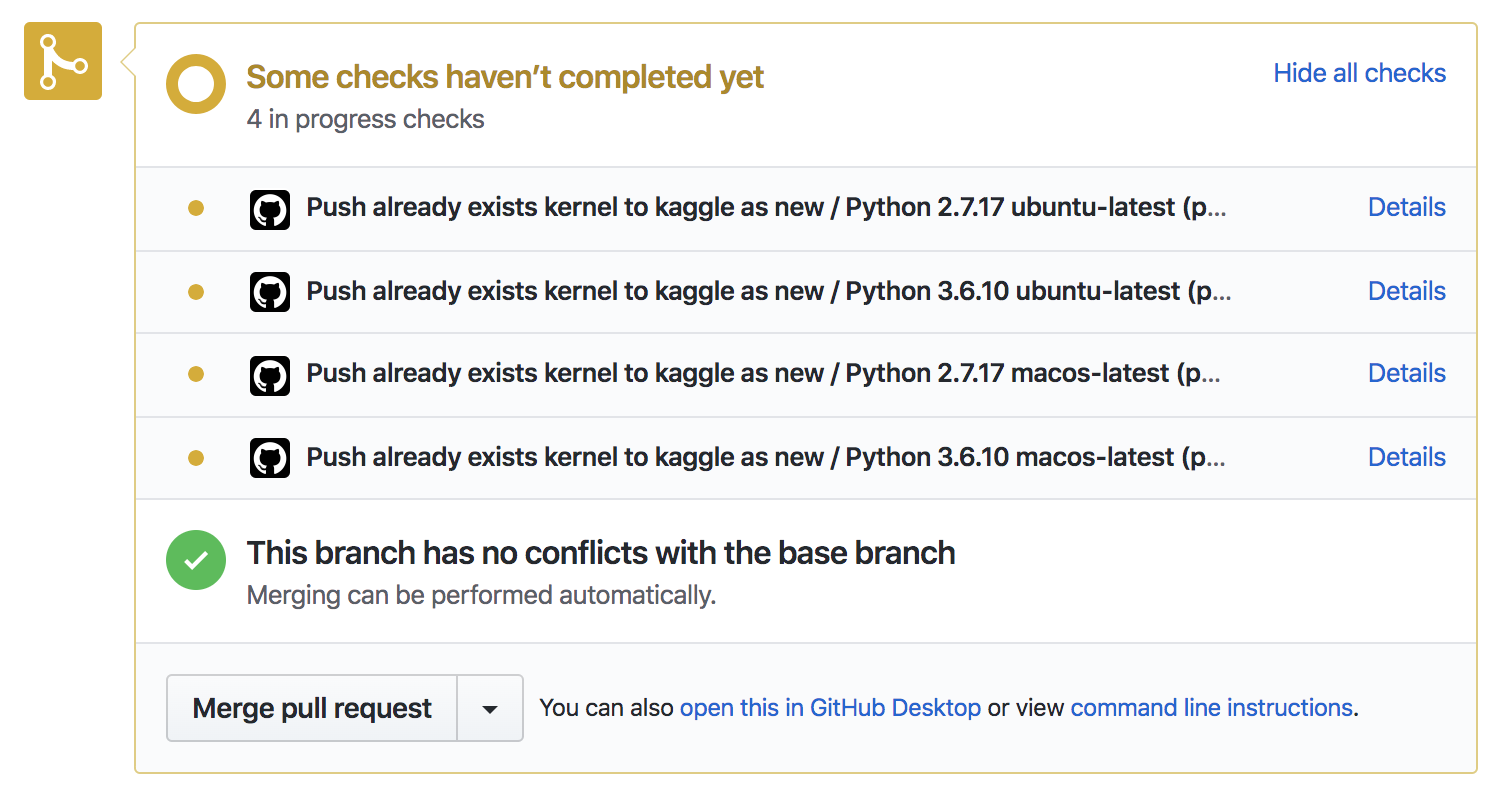Collapse checks with Hide all checks
This screenshot has height=788, width=1508.
coord(1359,73)
